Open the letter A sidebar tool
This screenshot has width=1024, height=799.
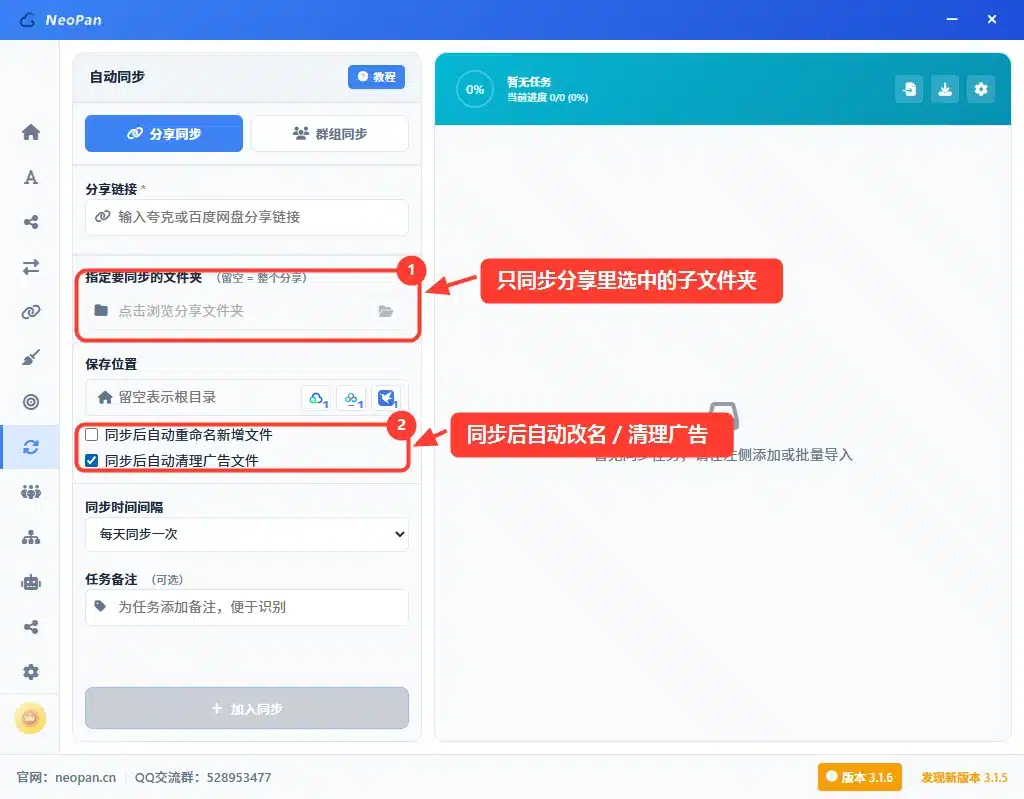tap(31, 178)
